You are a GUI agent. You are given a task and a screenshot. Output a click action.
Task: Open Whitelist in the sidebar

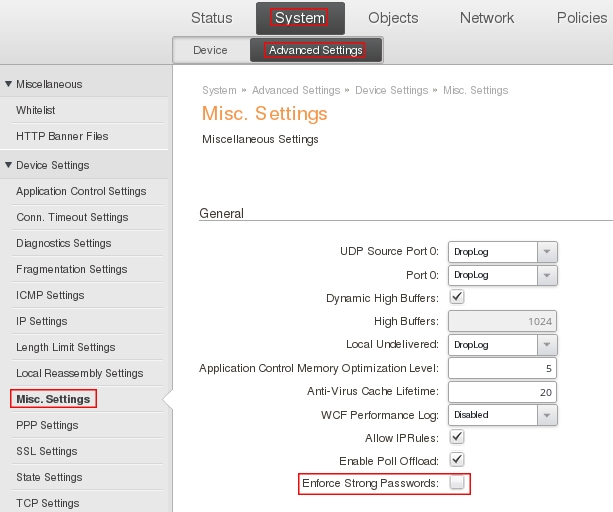37,110
